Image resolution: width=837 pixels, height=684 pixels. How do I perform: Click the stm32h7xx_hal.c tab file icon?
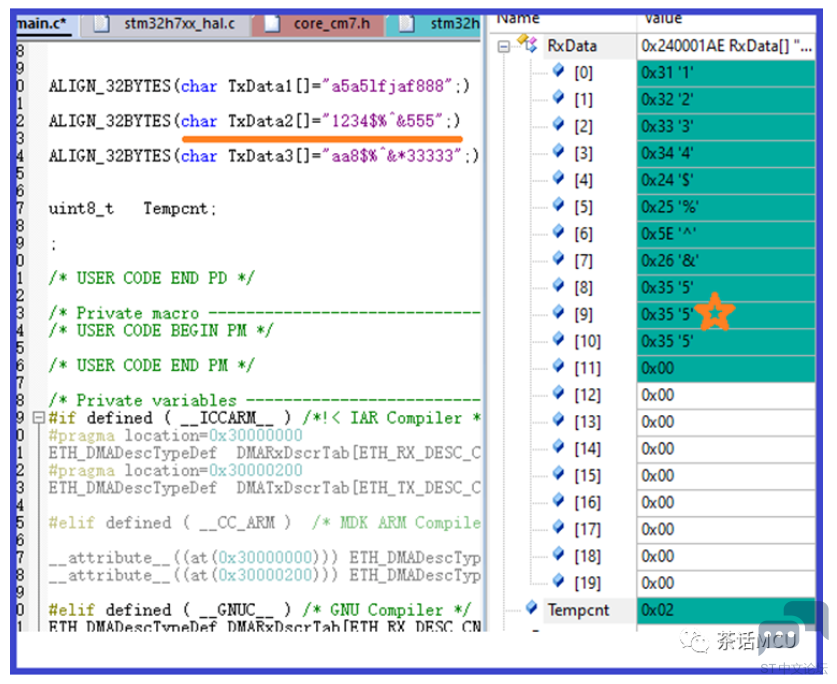[101, 23]
